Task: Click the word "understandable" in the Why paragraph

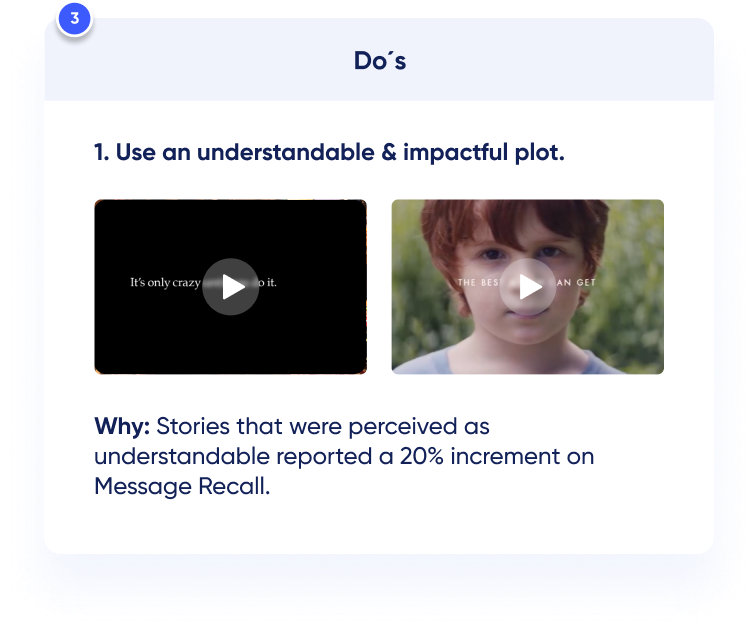Action: [182, 456]
